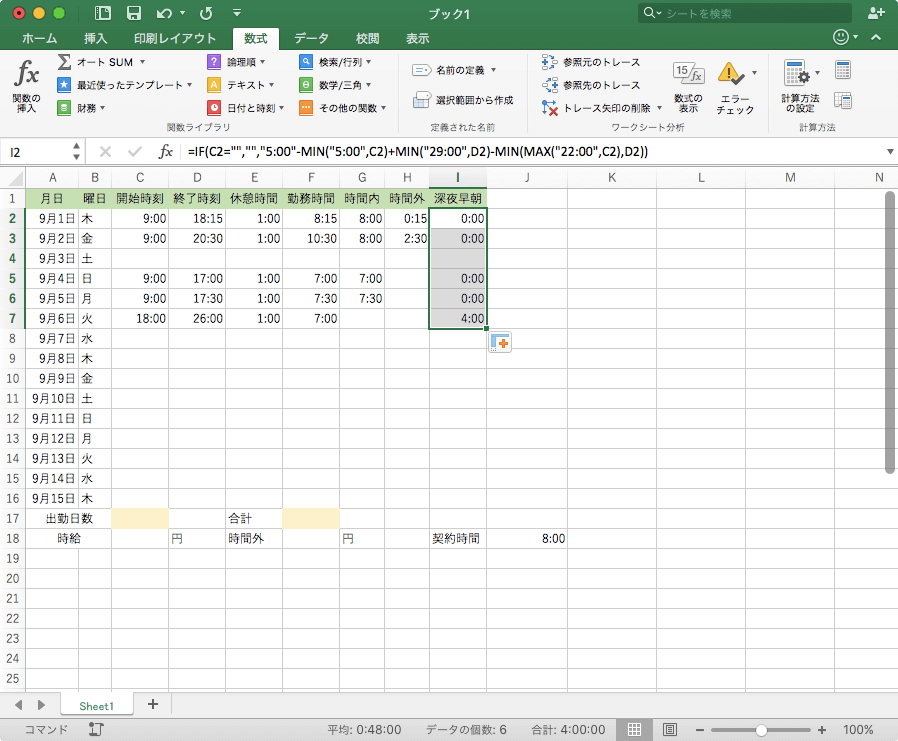Click the Trace Dependents icon

549,85
